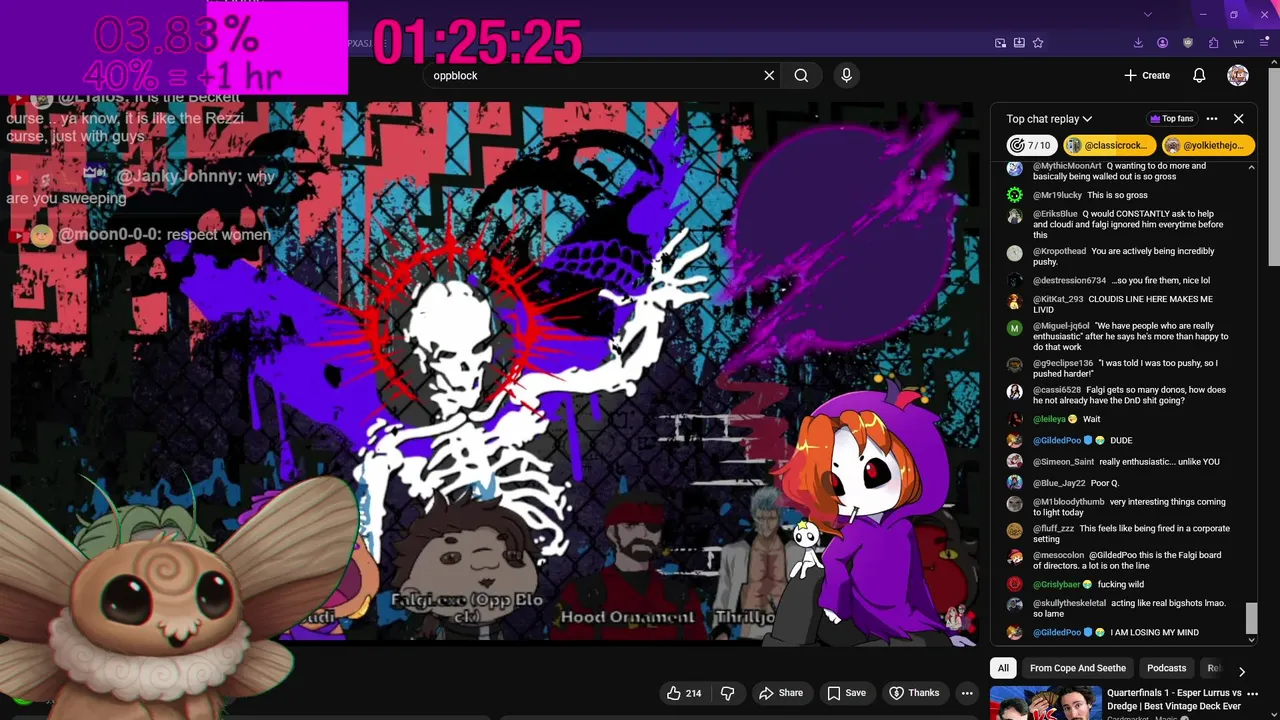Click @g9eclipse136 chat message
This screenshot has width=1280, height=720.
pos(1125,368)
